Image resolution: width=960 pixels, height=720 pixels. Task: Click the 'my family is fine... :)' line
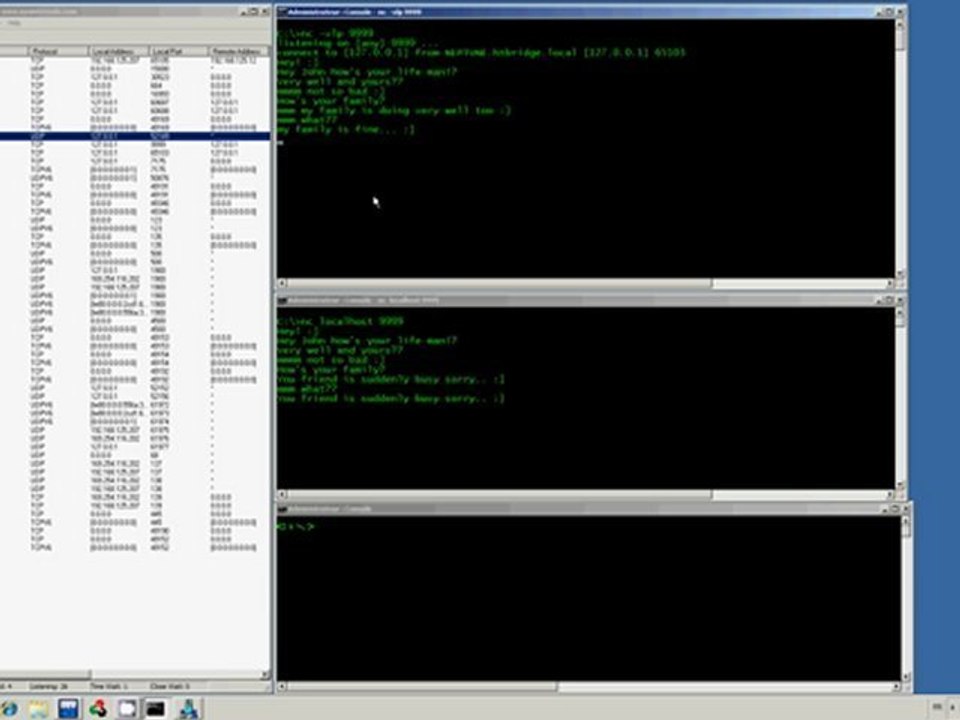pos(345,130)
